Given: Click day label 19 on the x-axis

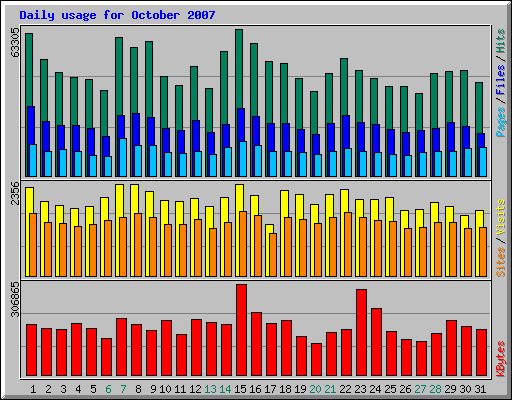Looking at the screenshot, I should pyautogui.click(x=300, y=389).
